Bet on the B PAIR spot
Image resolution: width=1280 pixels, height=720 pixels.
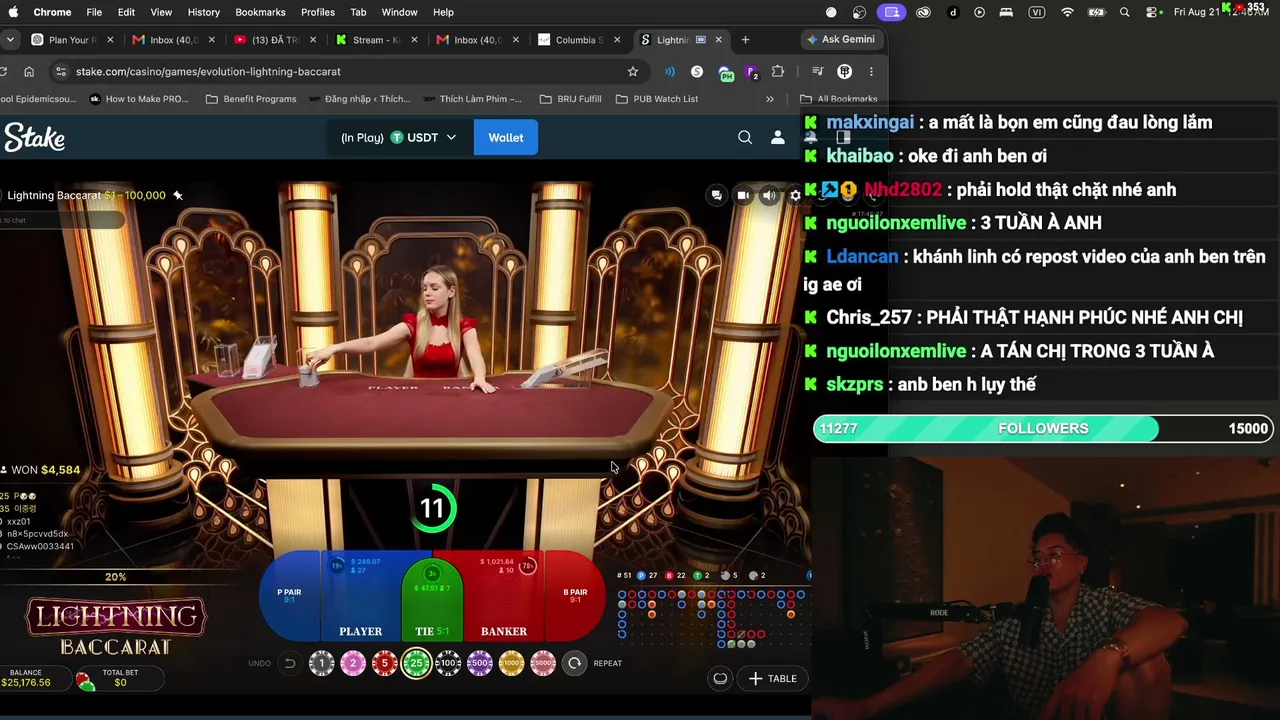(575, 596)
